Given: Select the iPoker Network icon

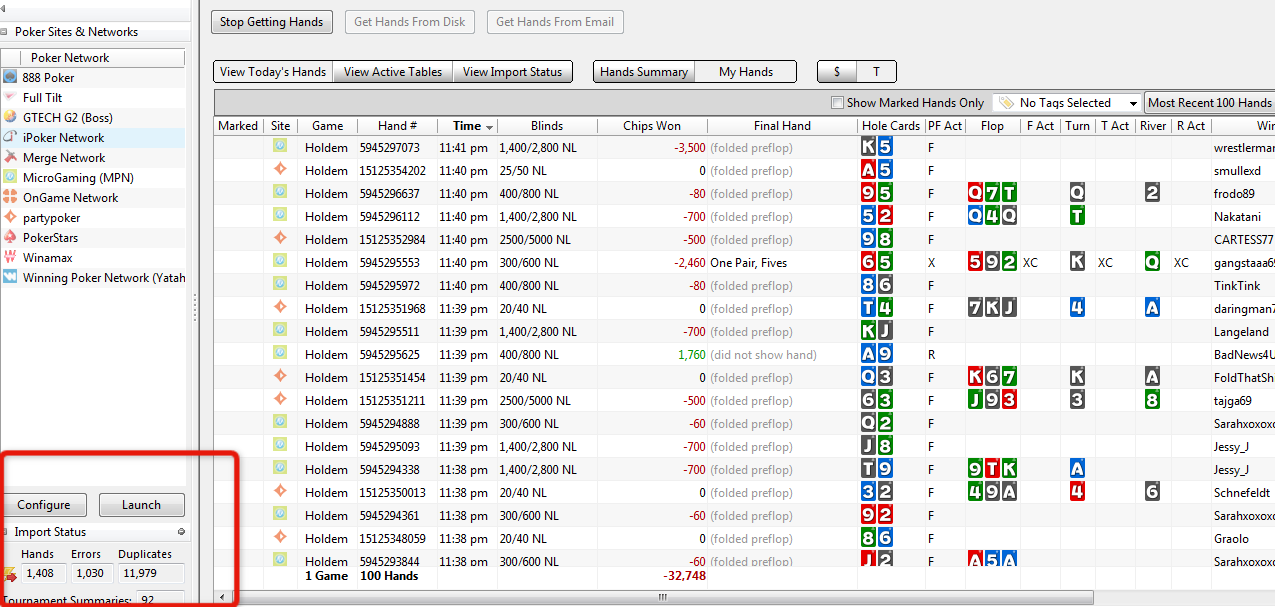Looking at the screenshot, I should tap(10, 137).
